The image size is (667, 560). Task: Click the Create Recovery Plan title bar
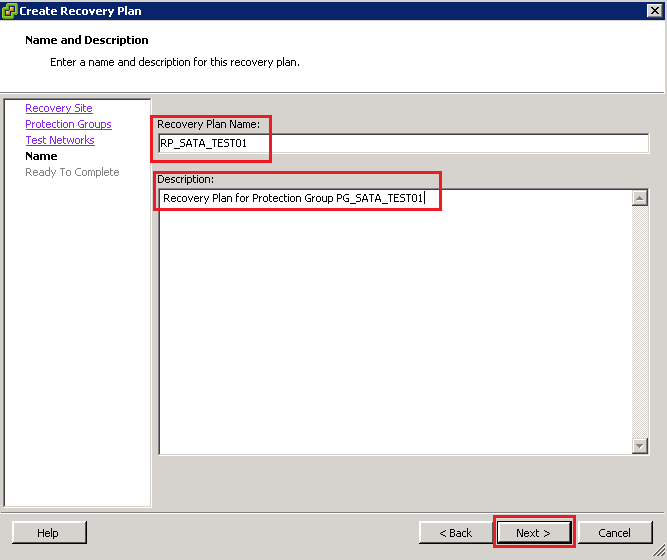(x=330, y=11)
